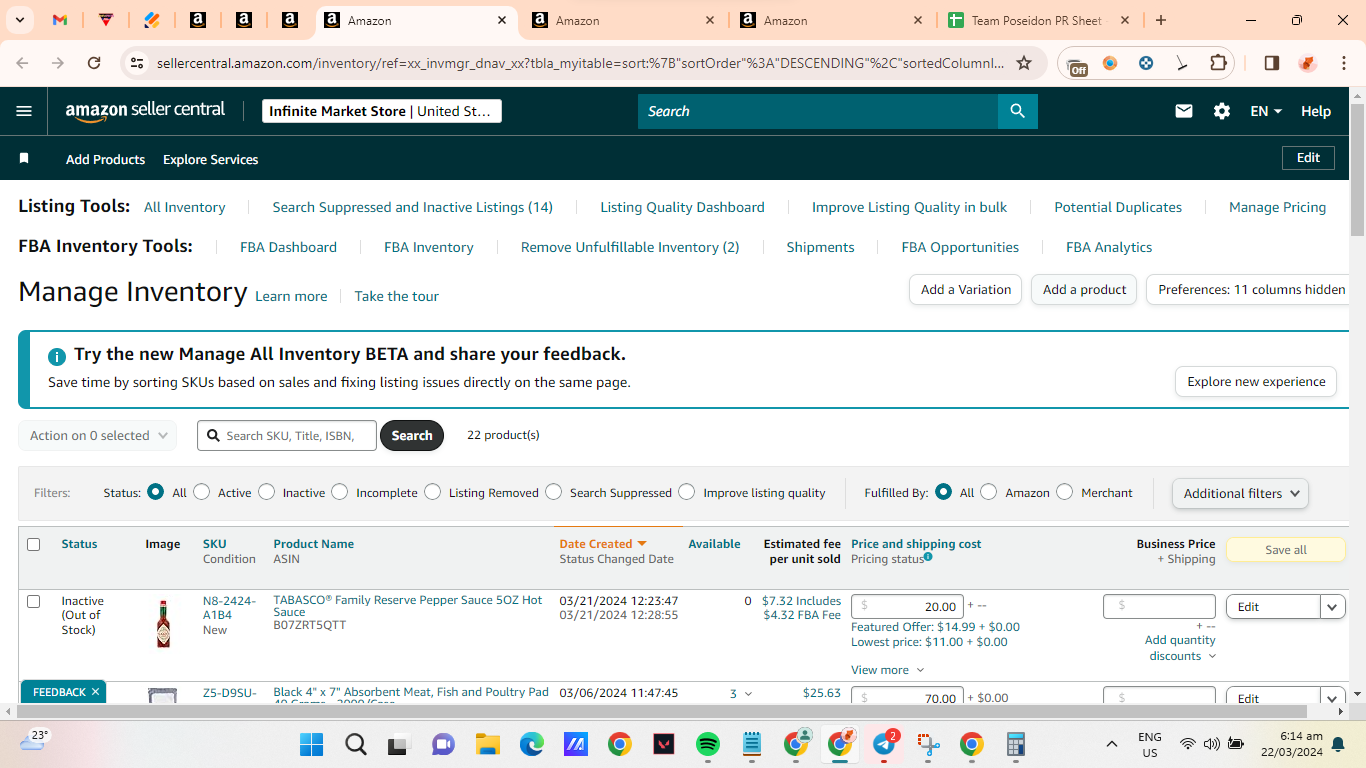1366x768 pixels.
Task: Open the browser side panel
Action: point(1272,63)
